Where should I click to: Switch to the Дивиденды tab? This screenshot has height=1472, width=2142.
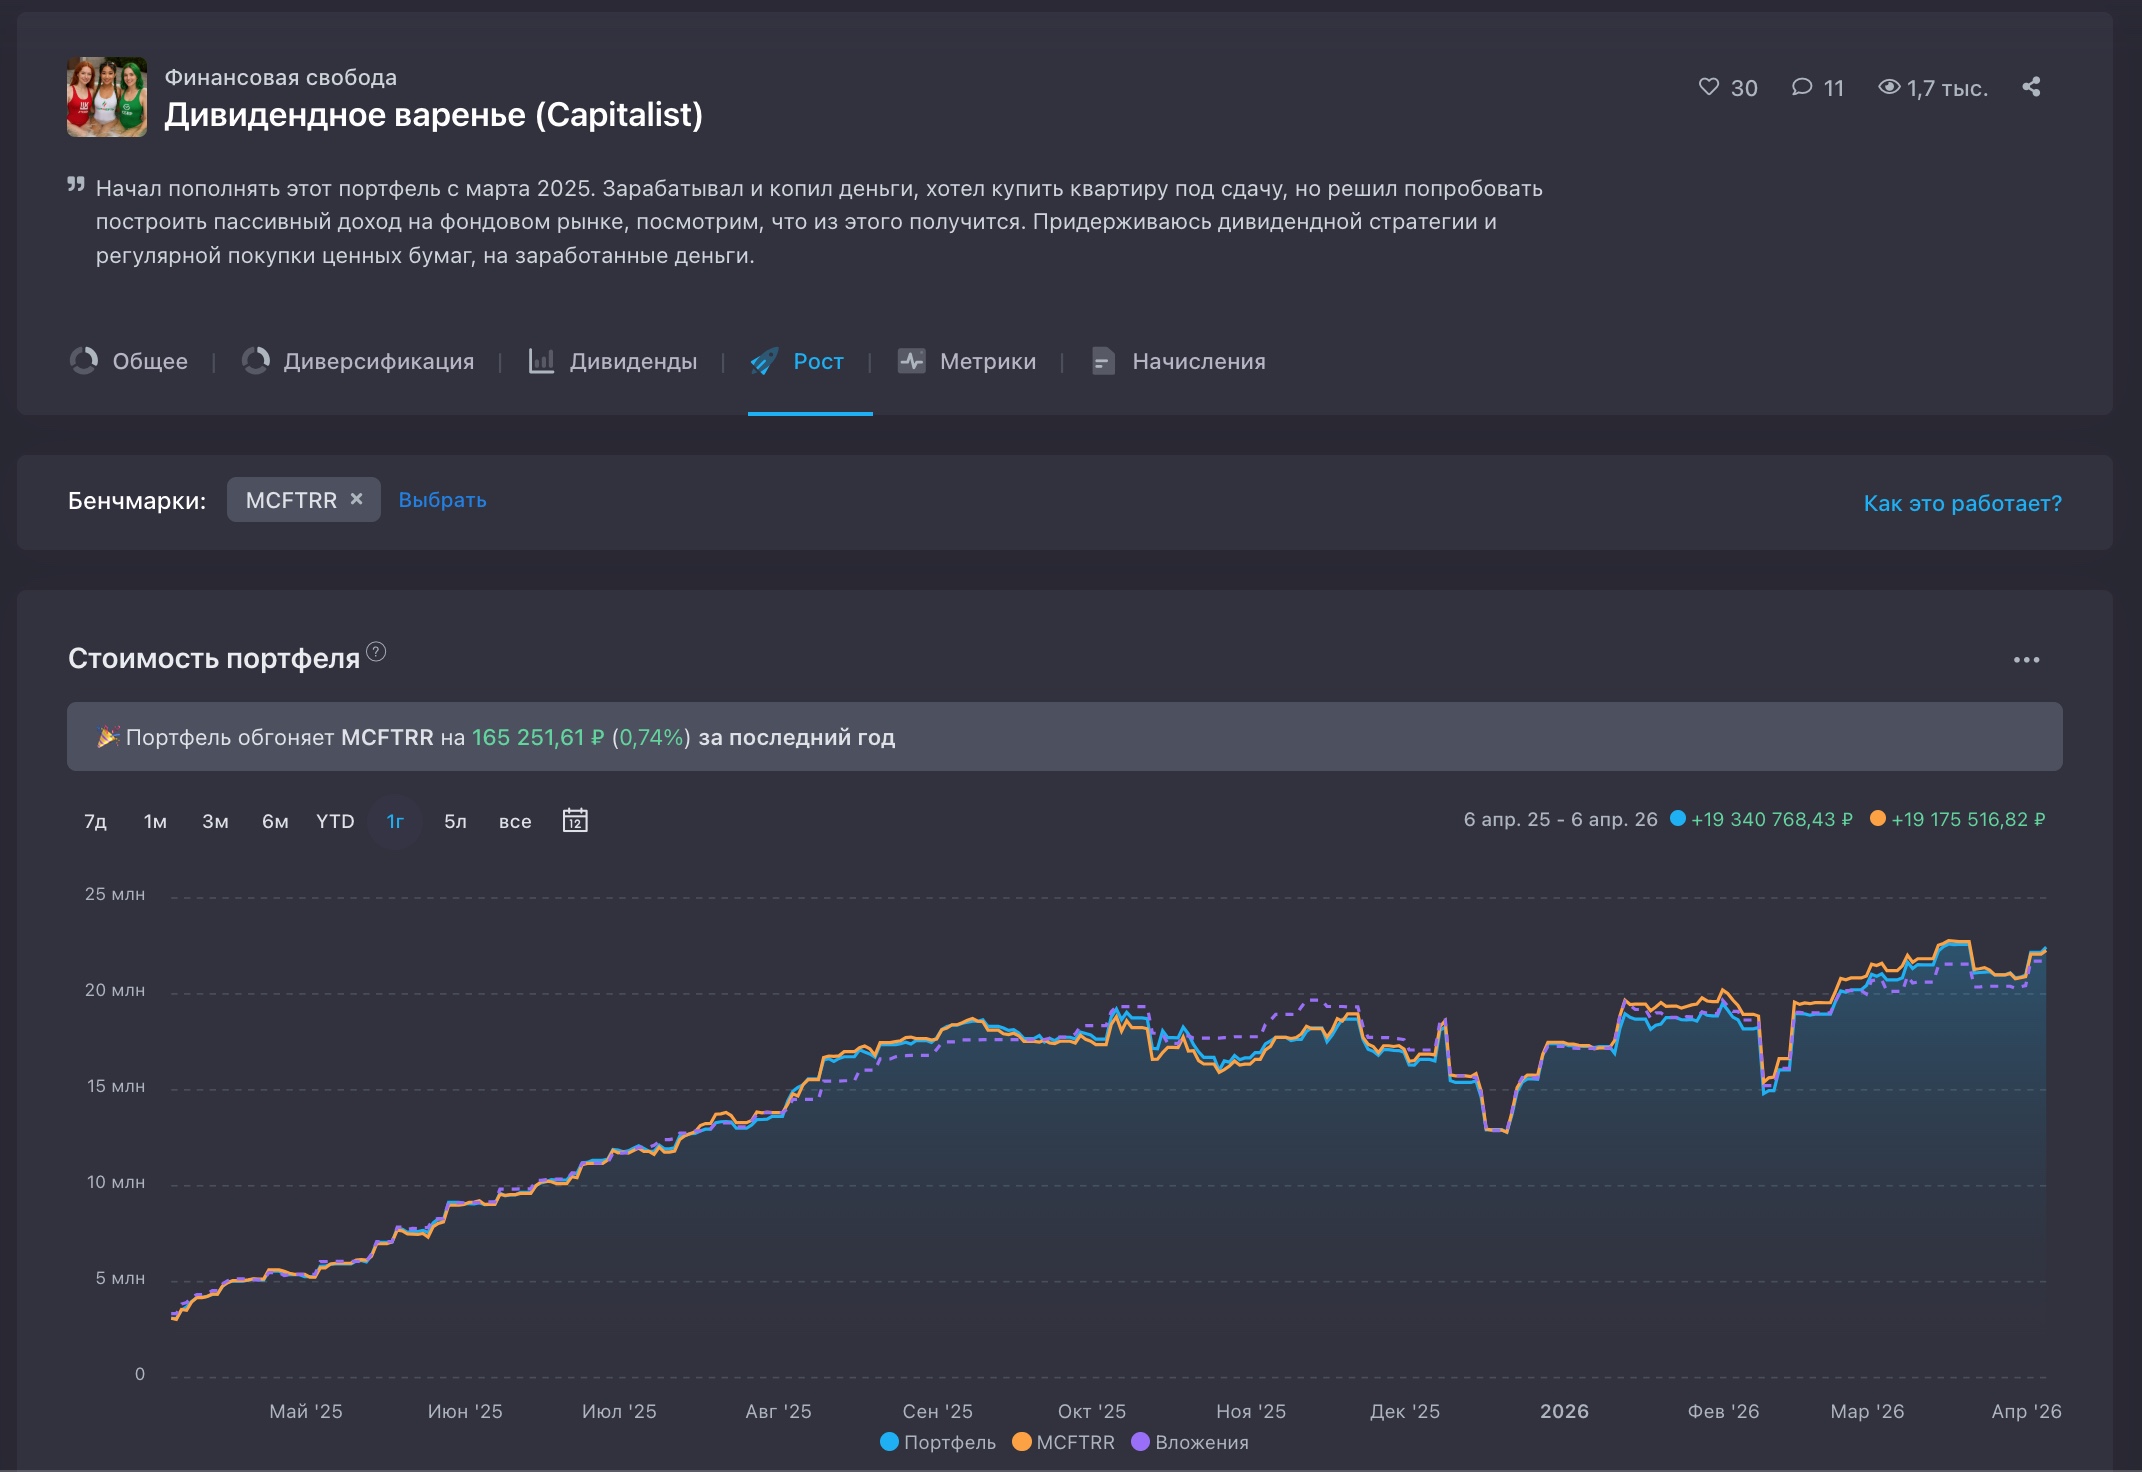coord(612,361)
